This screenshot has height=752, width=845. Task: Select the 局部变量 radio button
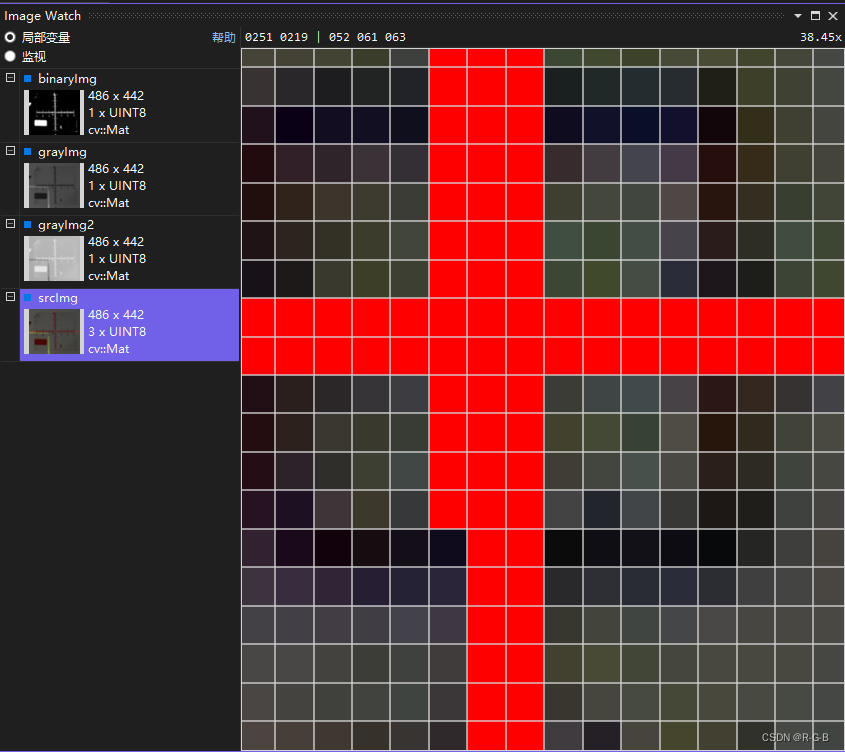tap(10, 37)
